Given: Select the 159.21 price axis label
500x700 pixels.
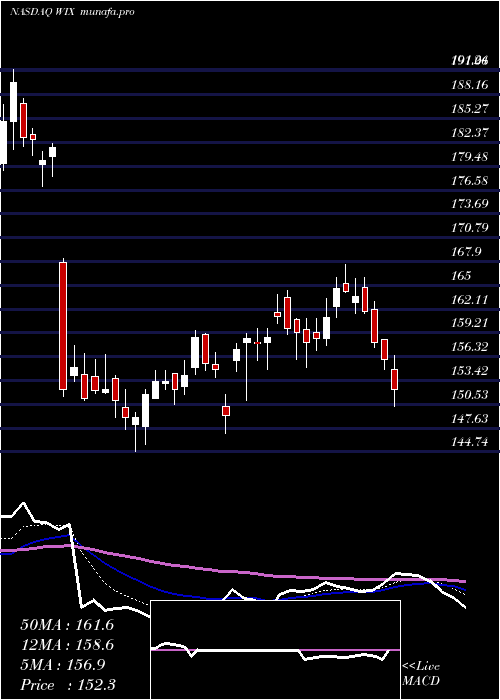Looking at the screenshot, I should pos(468,323).
